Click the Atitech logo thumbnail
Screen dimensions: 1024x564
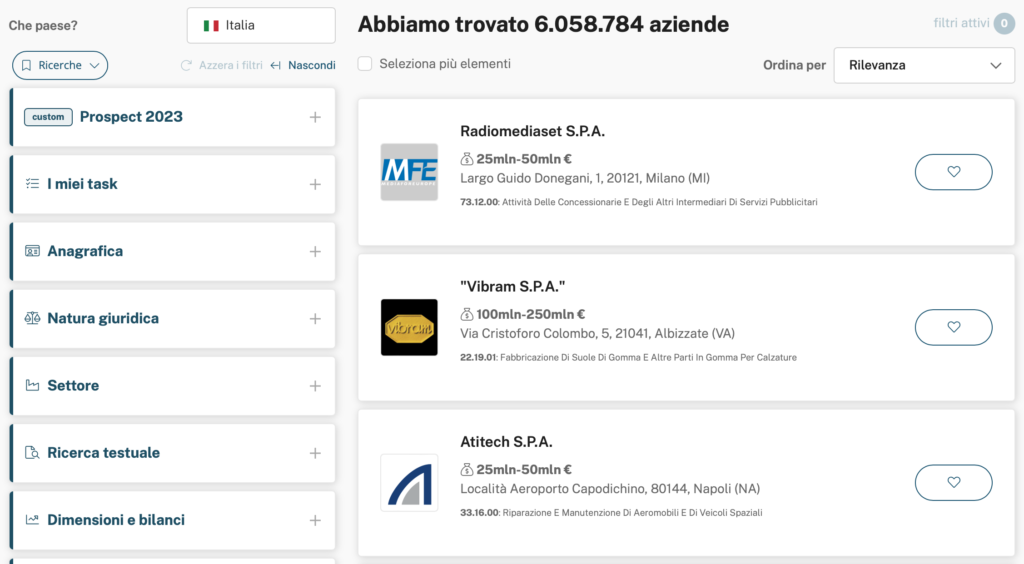[x=409, y=482]
